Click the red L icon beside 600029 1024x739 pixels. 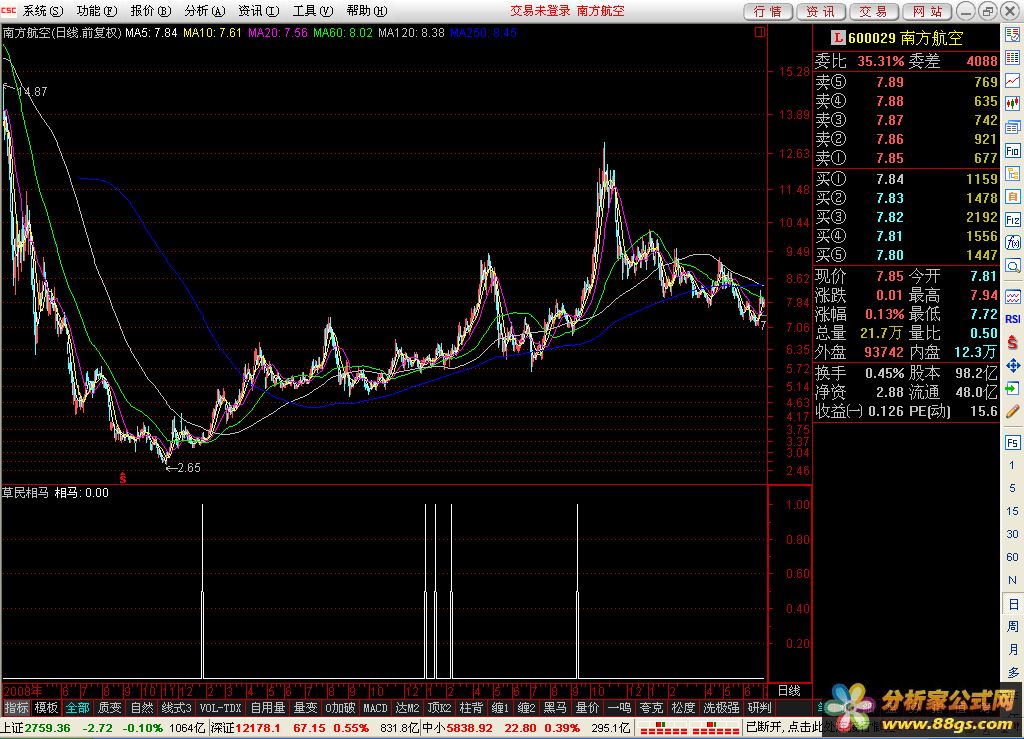[838, 39]
